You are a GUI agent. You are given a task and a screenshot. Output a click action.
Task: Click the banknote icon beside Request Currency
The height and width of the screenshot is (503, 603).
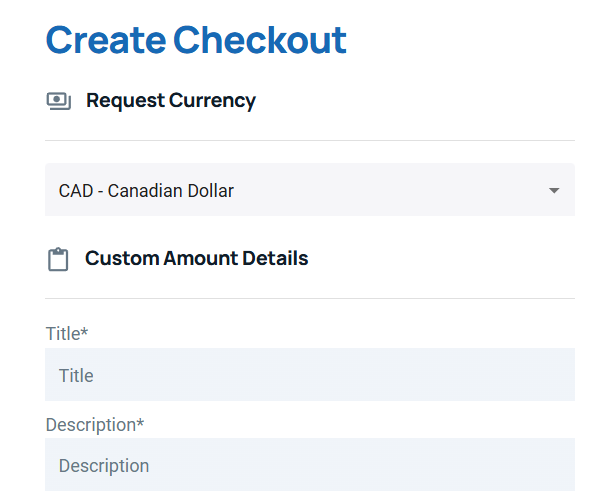59,101
